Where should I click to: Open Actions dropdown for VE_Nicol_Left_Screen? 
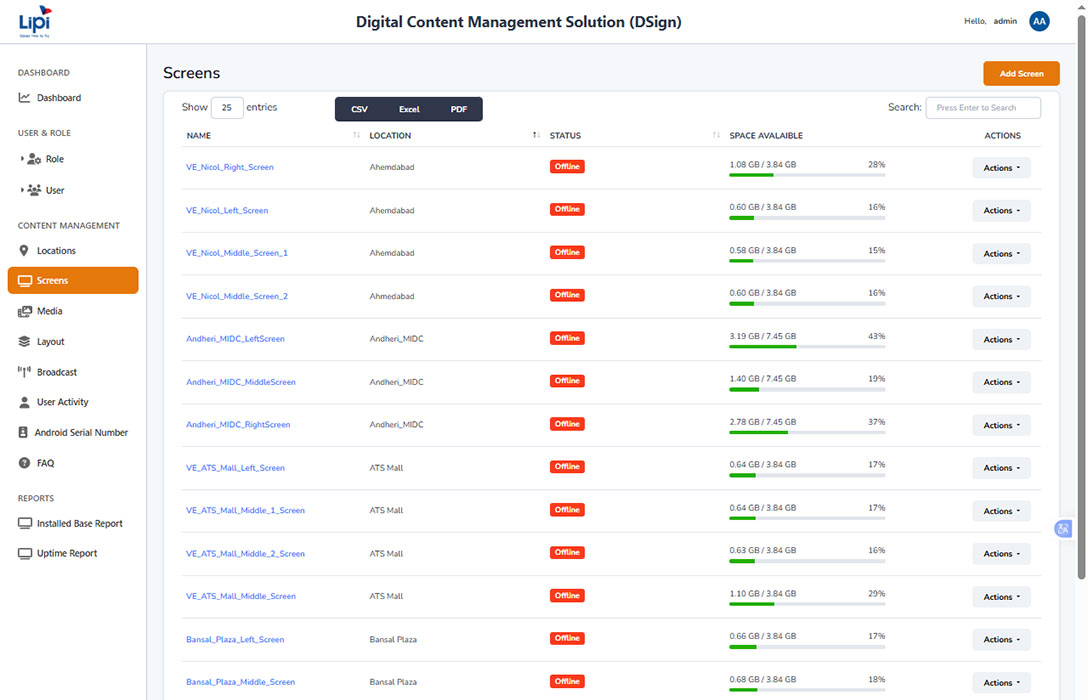(1001, 210)
